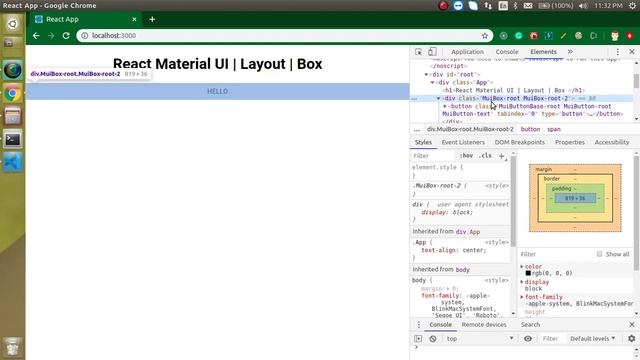Collapse the div class App node
Viewport: 640px width, 360px height.
[433, 82]
